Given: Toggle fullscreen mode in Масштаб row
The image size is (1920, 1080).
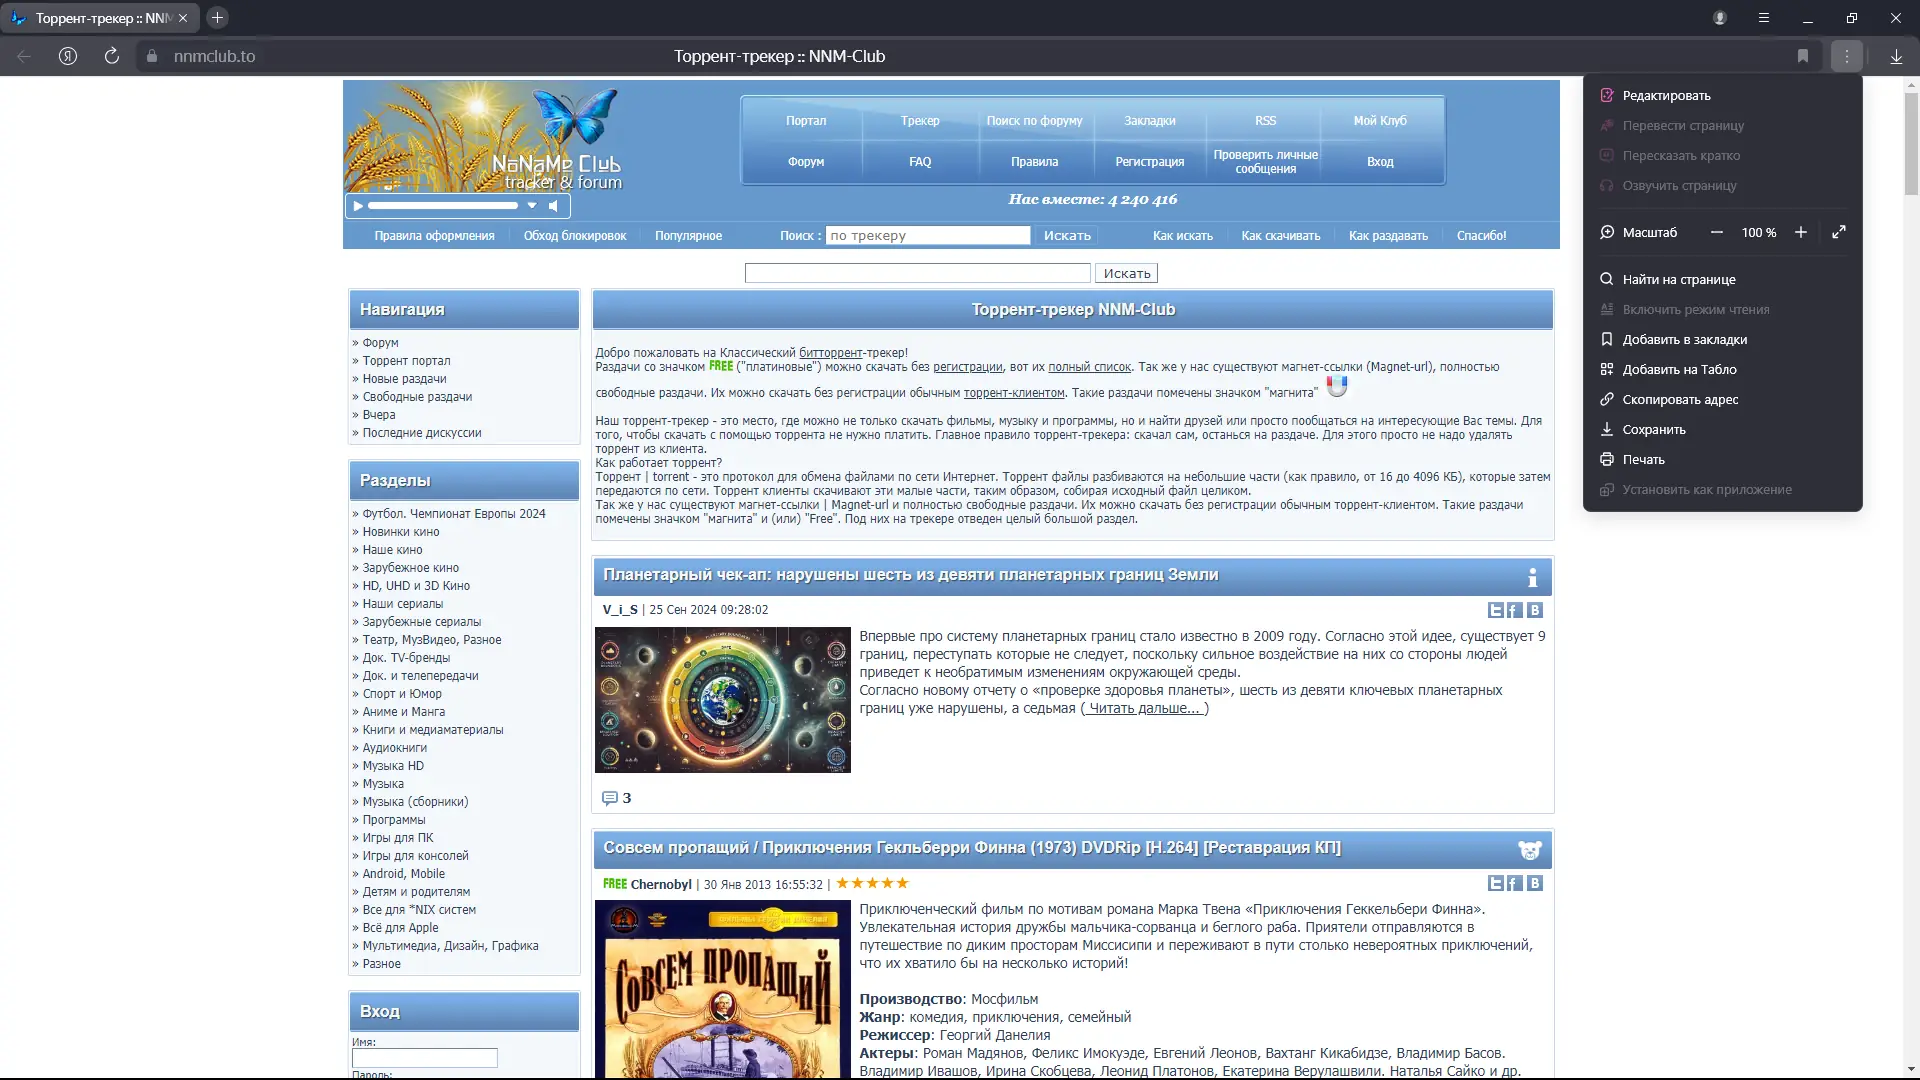Looking at the screenshot, I should point(1839,232).
